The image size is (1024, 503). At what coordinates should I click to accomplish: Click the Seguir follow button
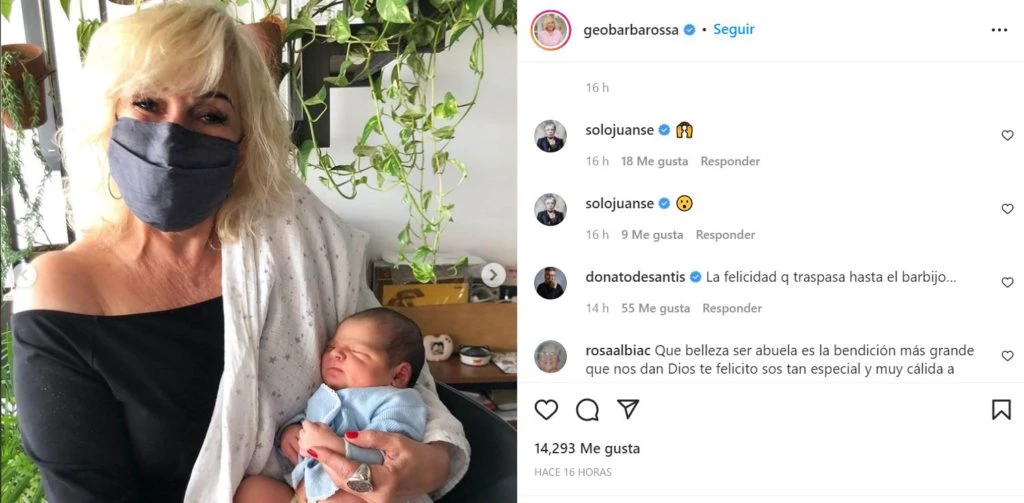click(733, 29)
